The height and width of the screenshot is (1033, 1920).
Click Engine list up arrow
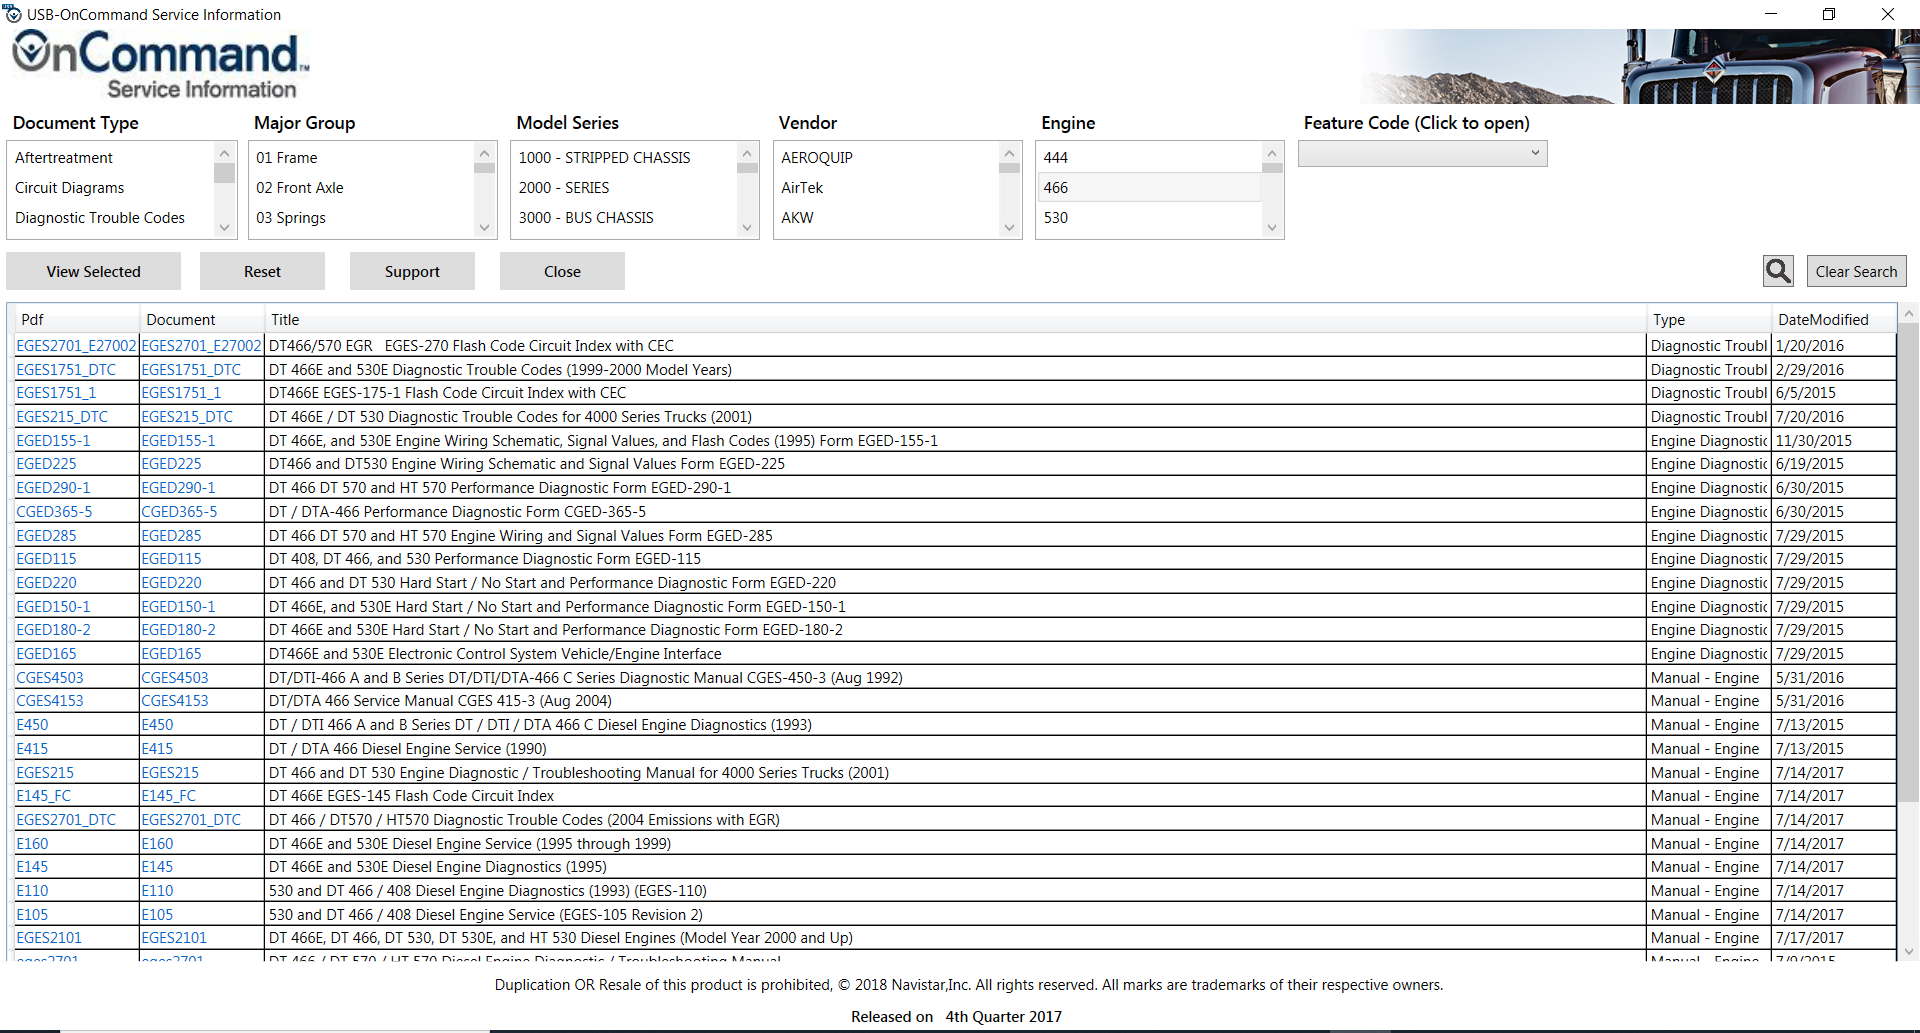(x=1272, y=153)
